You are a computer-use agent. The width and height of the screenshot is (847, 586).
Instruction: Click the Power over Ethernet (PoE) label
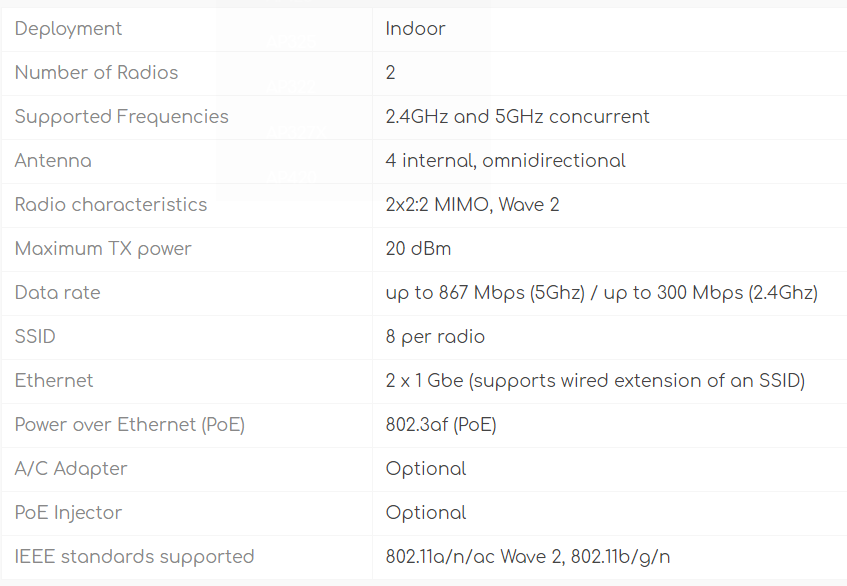pyautogui.click(x=130, y=425)
